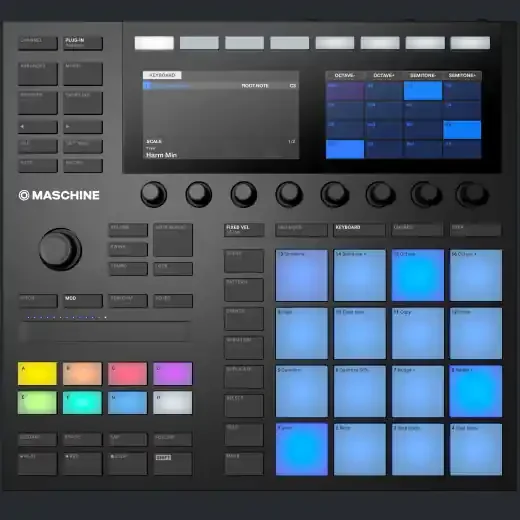
Task: Hit pad 1 Undo
Action: click(x=302, y=449)
